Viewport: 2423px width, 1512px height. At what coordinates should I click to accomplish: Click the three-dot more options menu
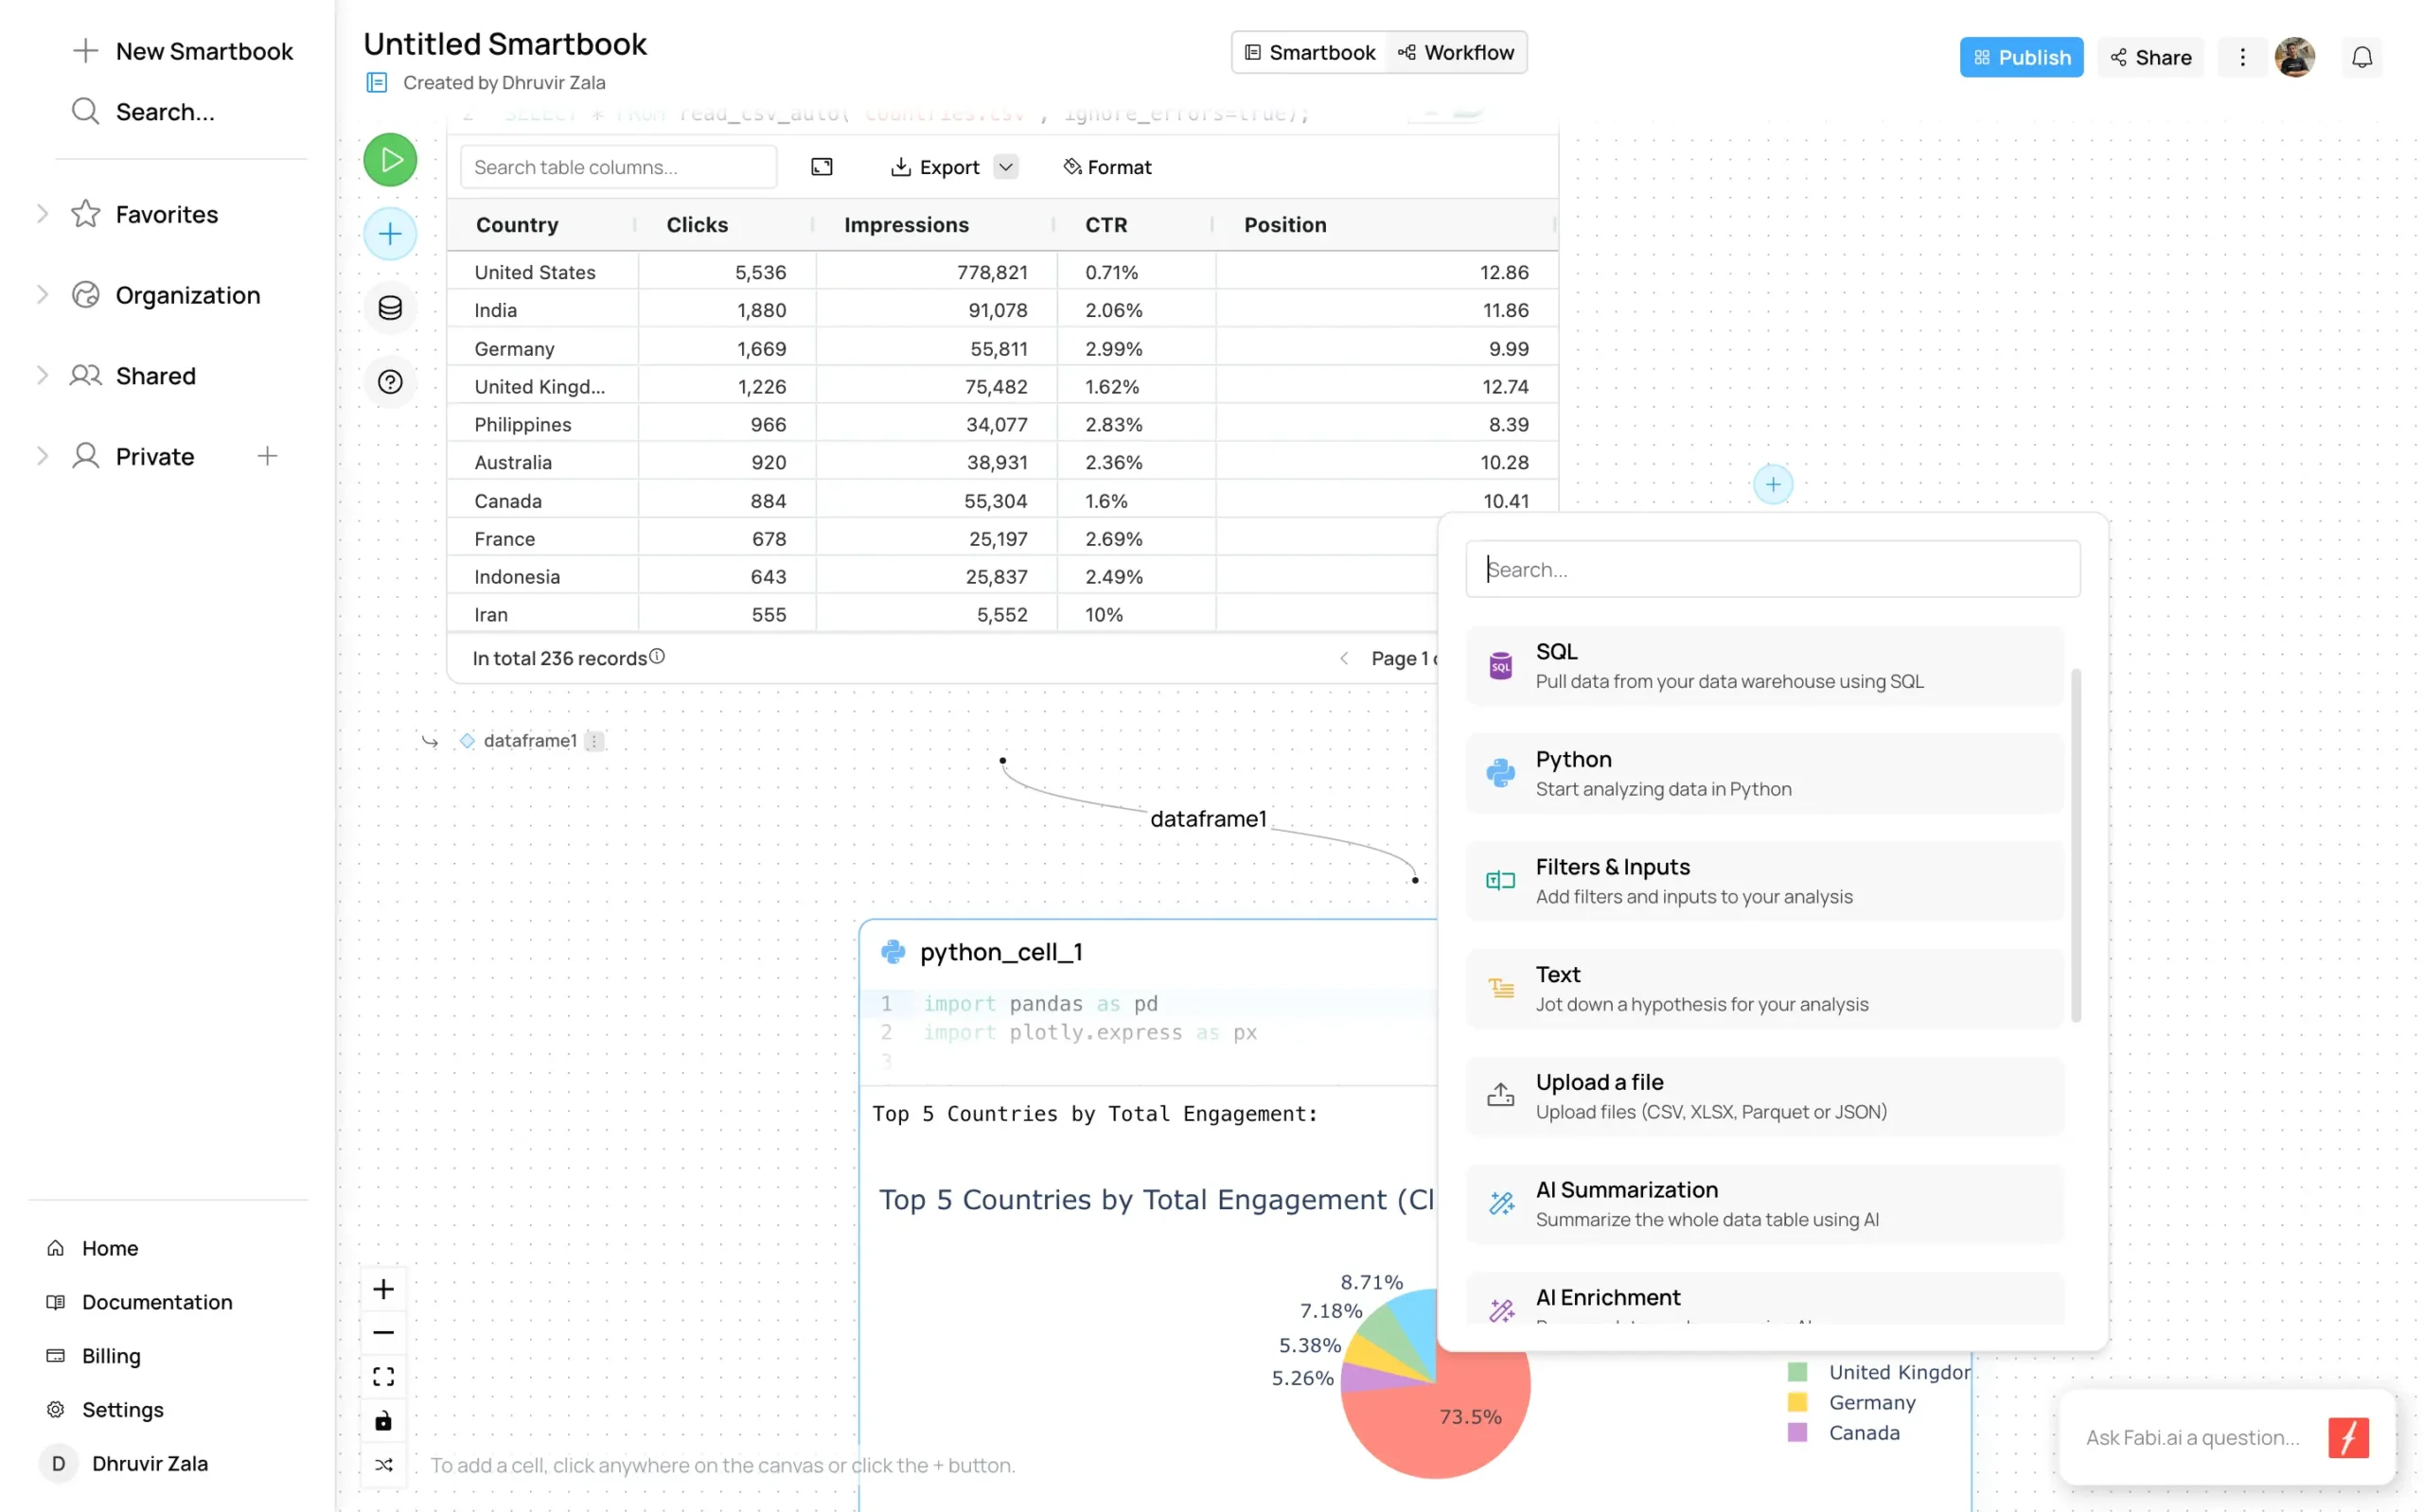(2242, 58)
